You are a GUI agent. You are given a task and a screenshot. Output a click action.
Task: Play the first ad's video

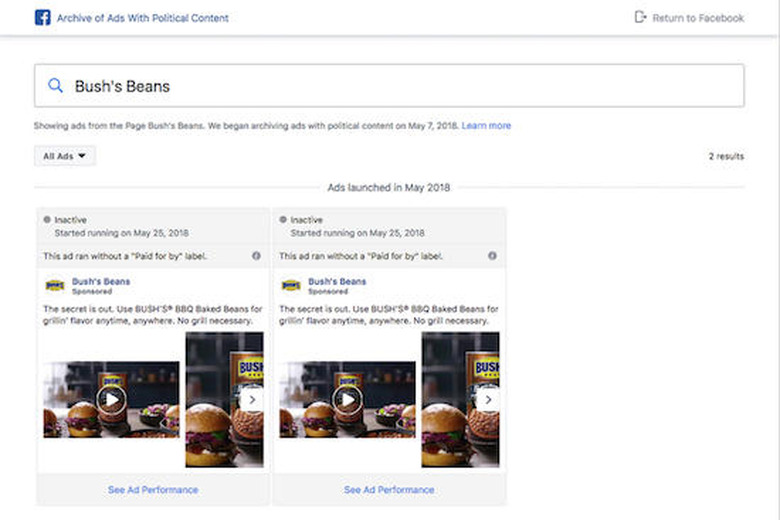tap(111, 400)
